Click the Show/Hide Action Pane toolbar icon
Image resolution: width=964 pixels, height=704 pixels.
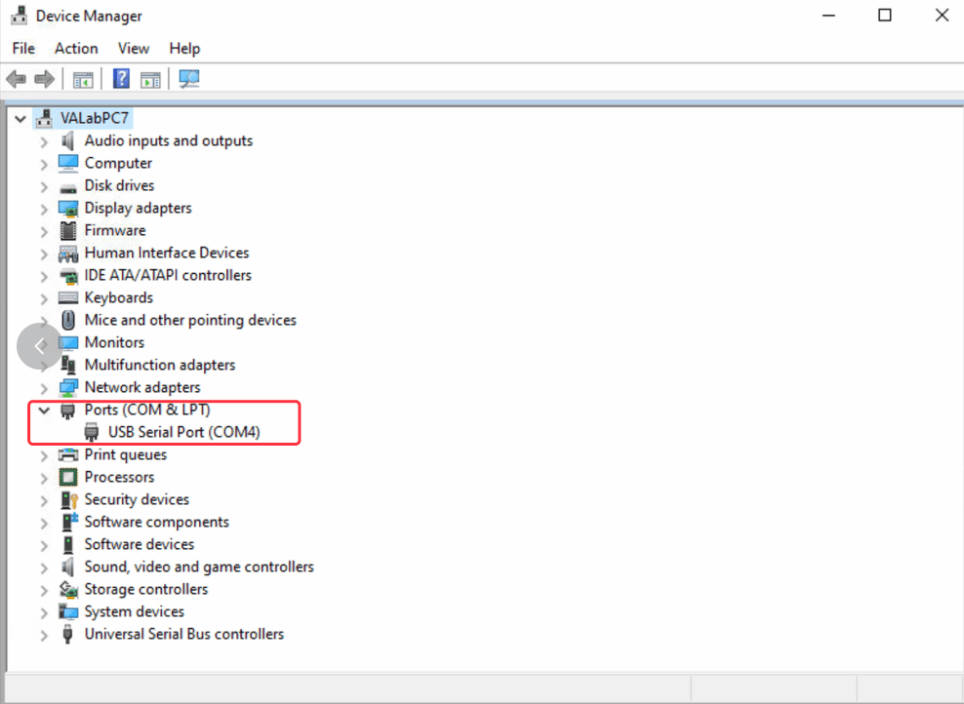pos(150,79)
